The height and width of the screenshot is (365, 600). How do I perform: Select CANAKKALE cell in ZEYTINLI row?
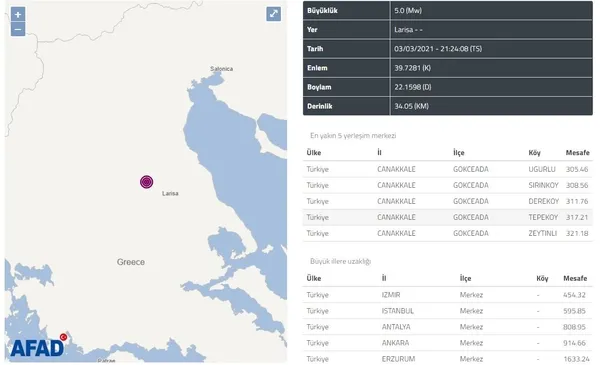(396, 233)
